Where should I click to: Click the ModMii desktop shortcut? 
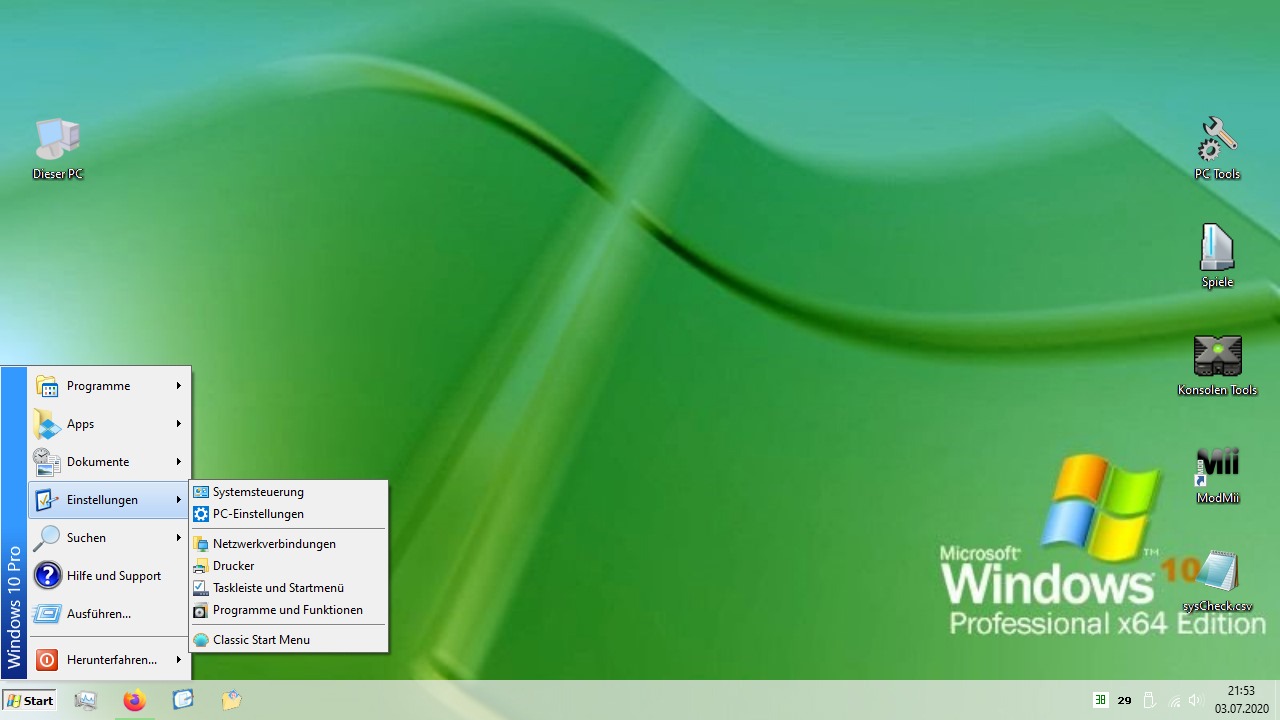(1217, 473)
